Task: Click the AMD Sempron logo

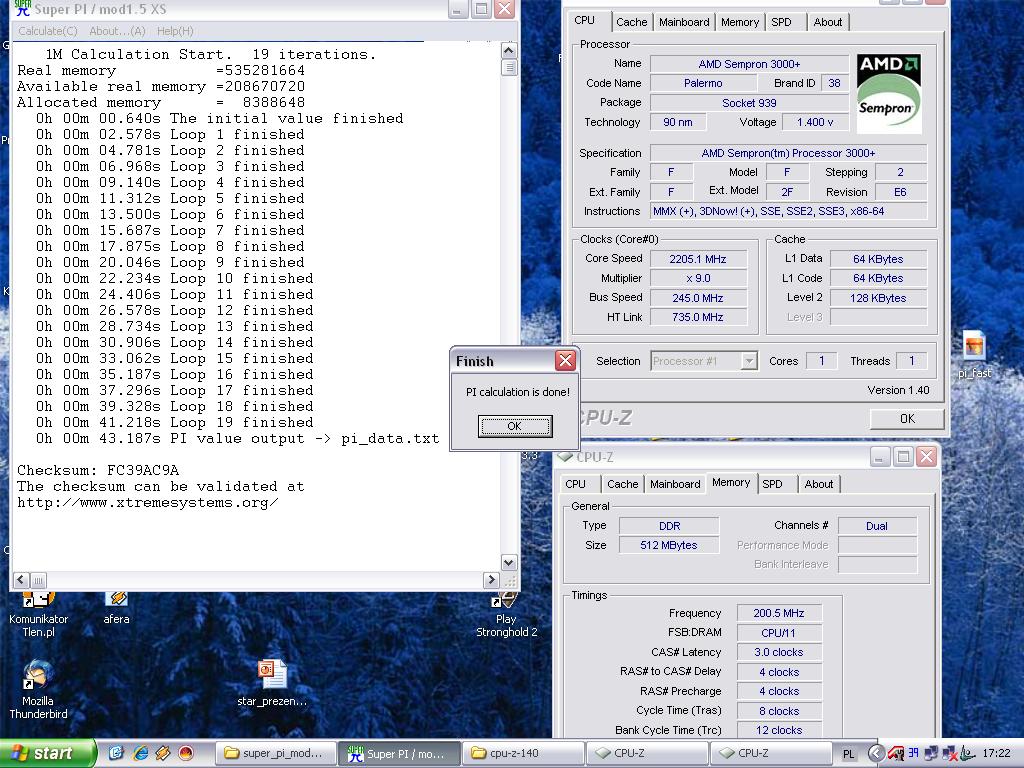Action: tap(889, 93)
